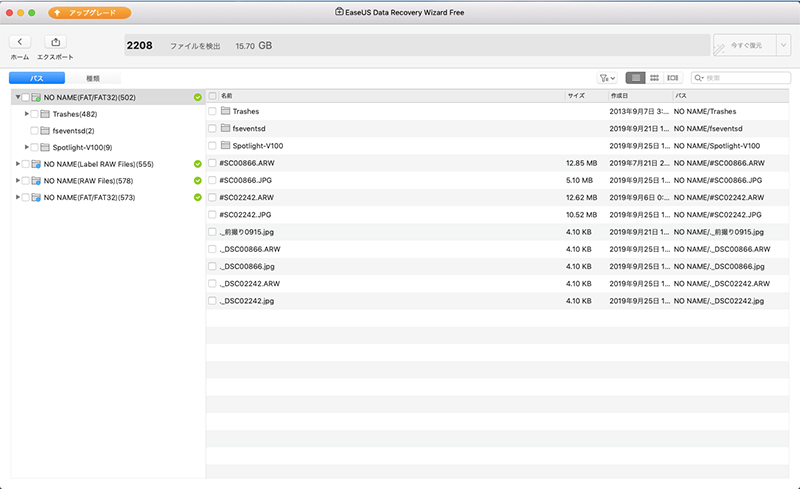Click drive icon of NO NAME(Label RAW Files)
Screen dimensions: 800x489
pyautogui.click(x=36, y=164)
